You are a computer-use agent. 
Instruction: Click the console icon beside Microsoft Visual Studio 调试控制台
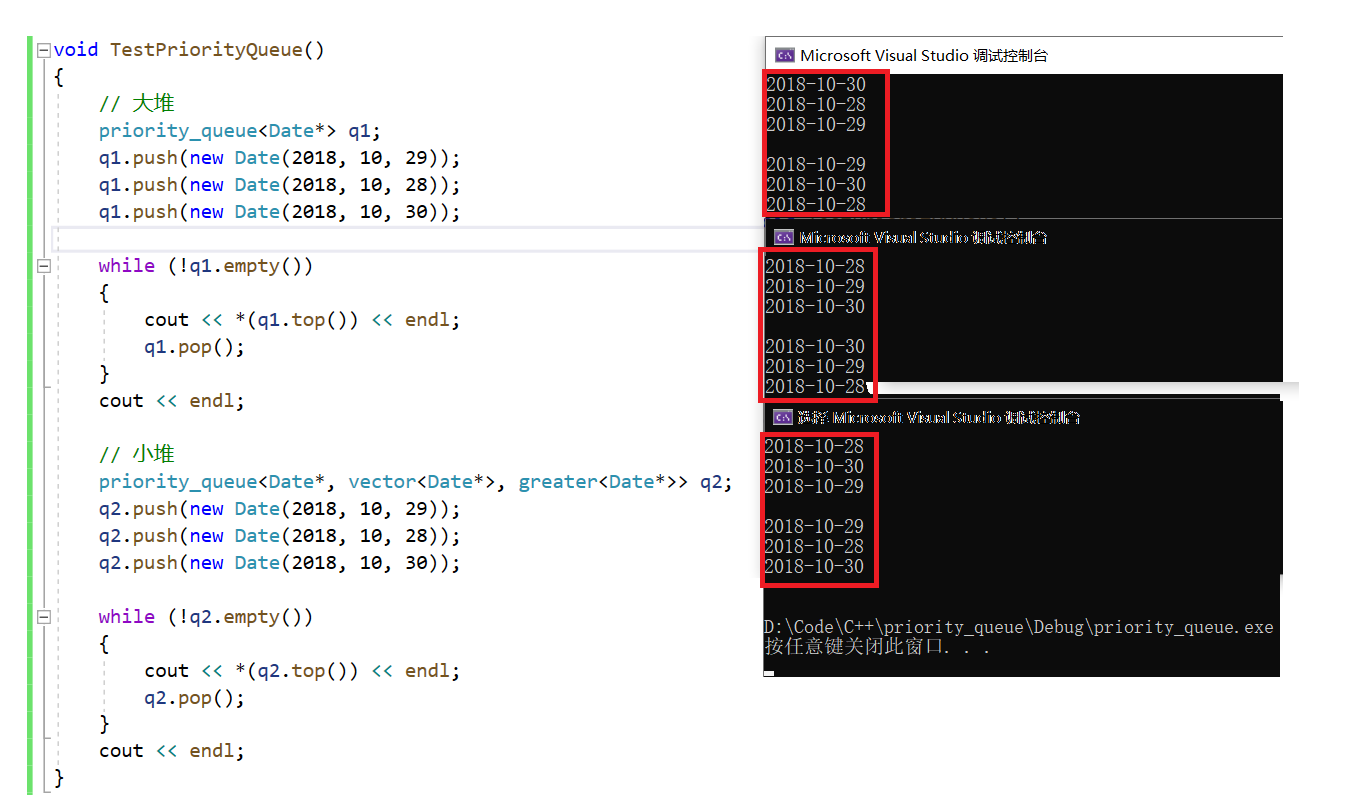(785, 55)
